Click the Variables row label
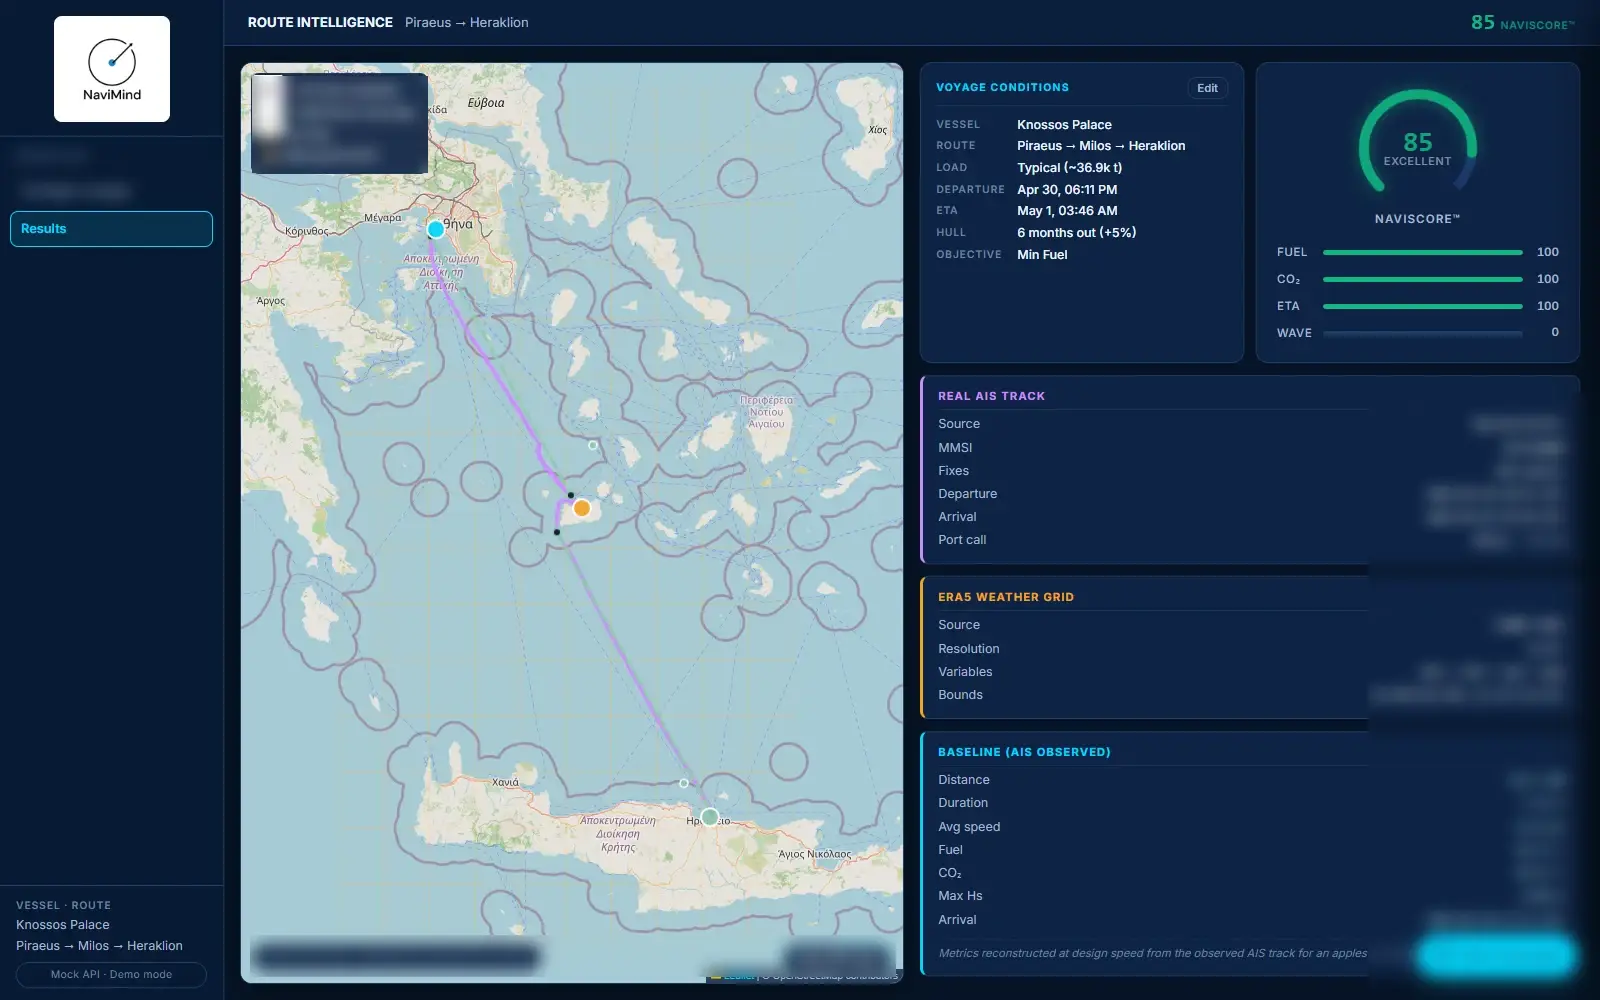 pyautogui.click(x=965, y=672)
